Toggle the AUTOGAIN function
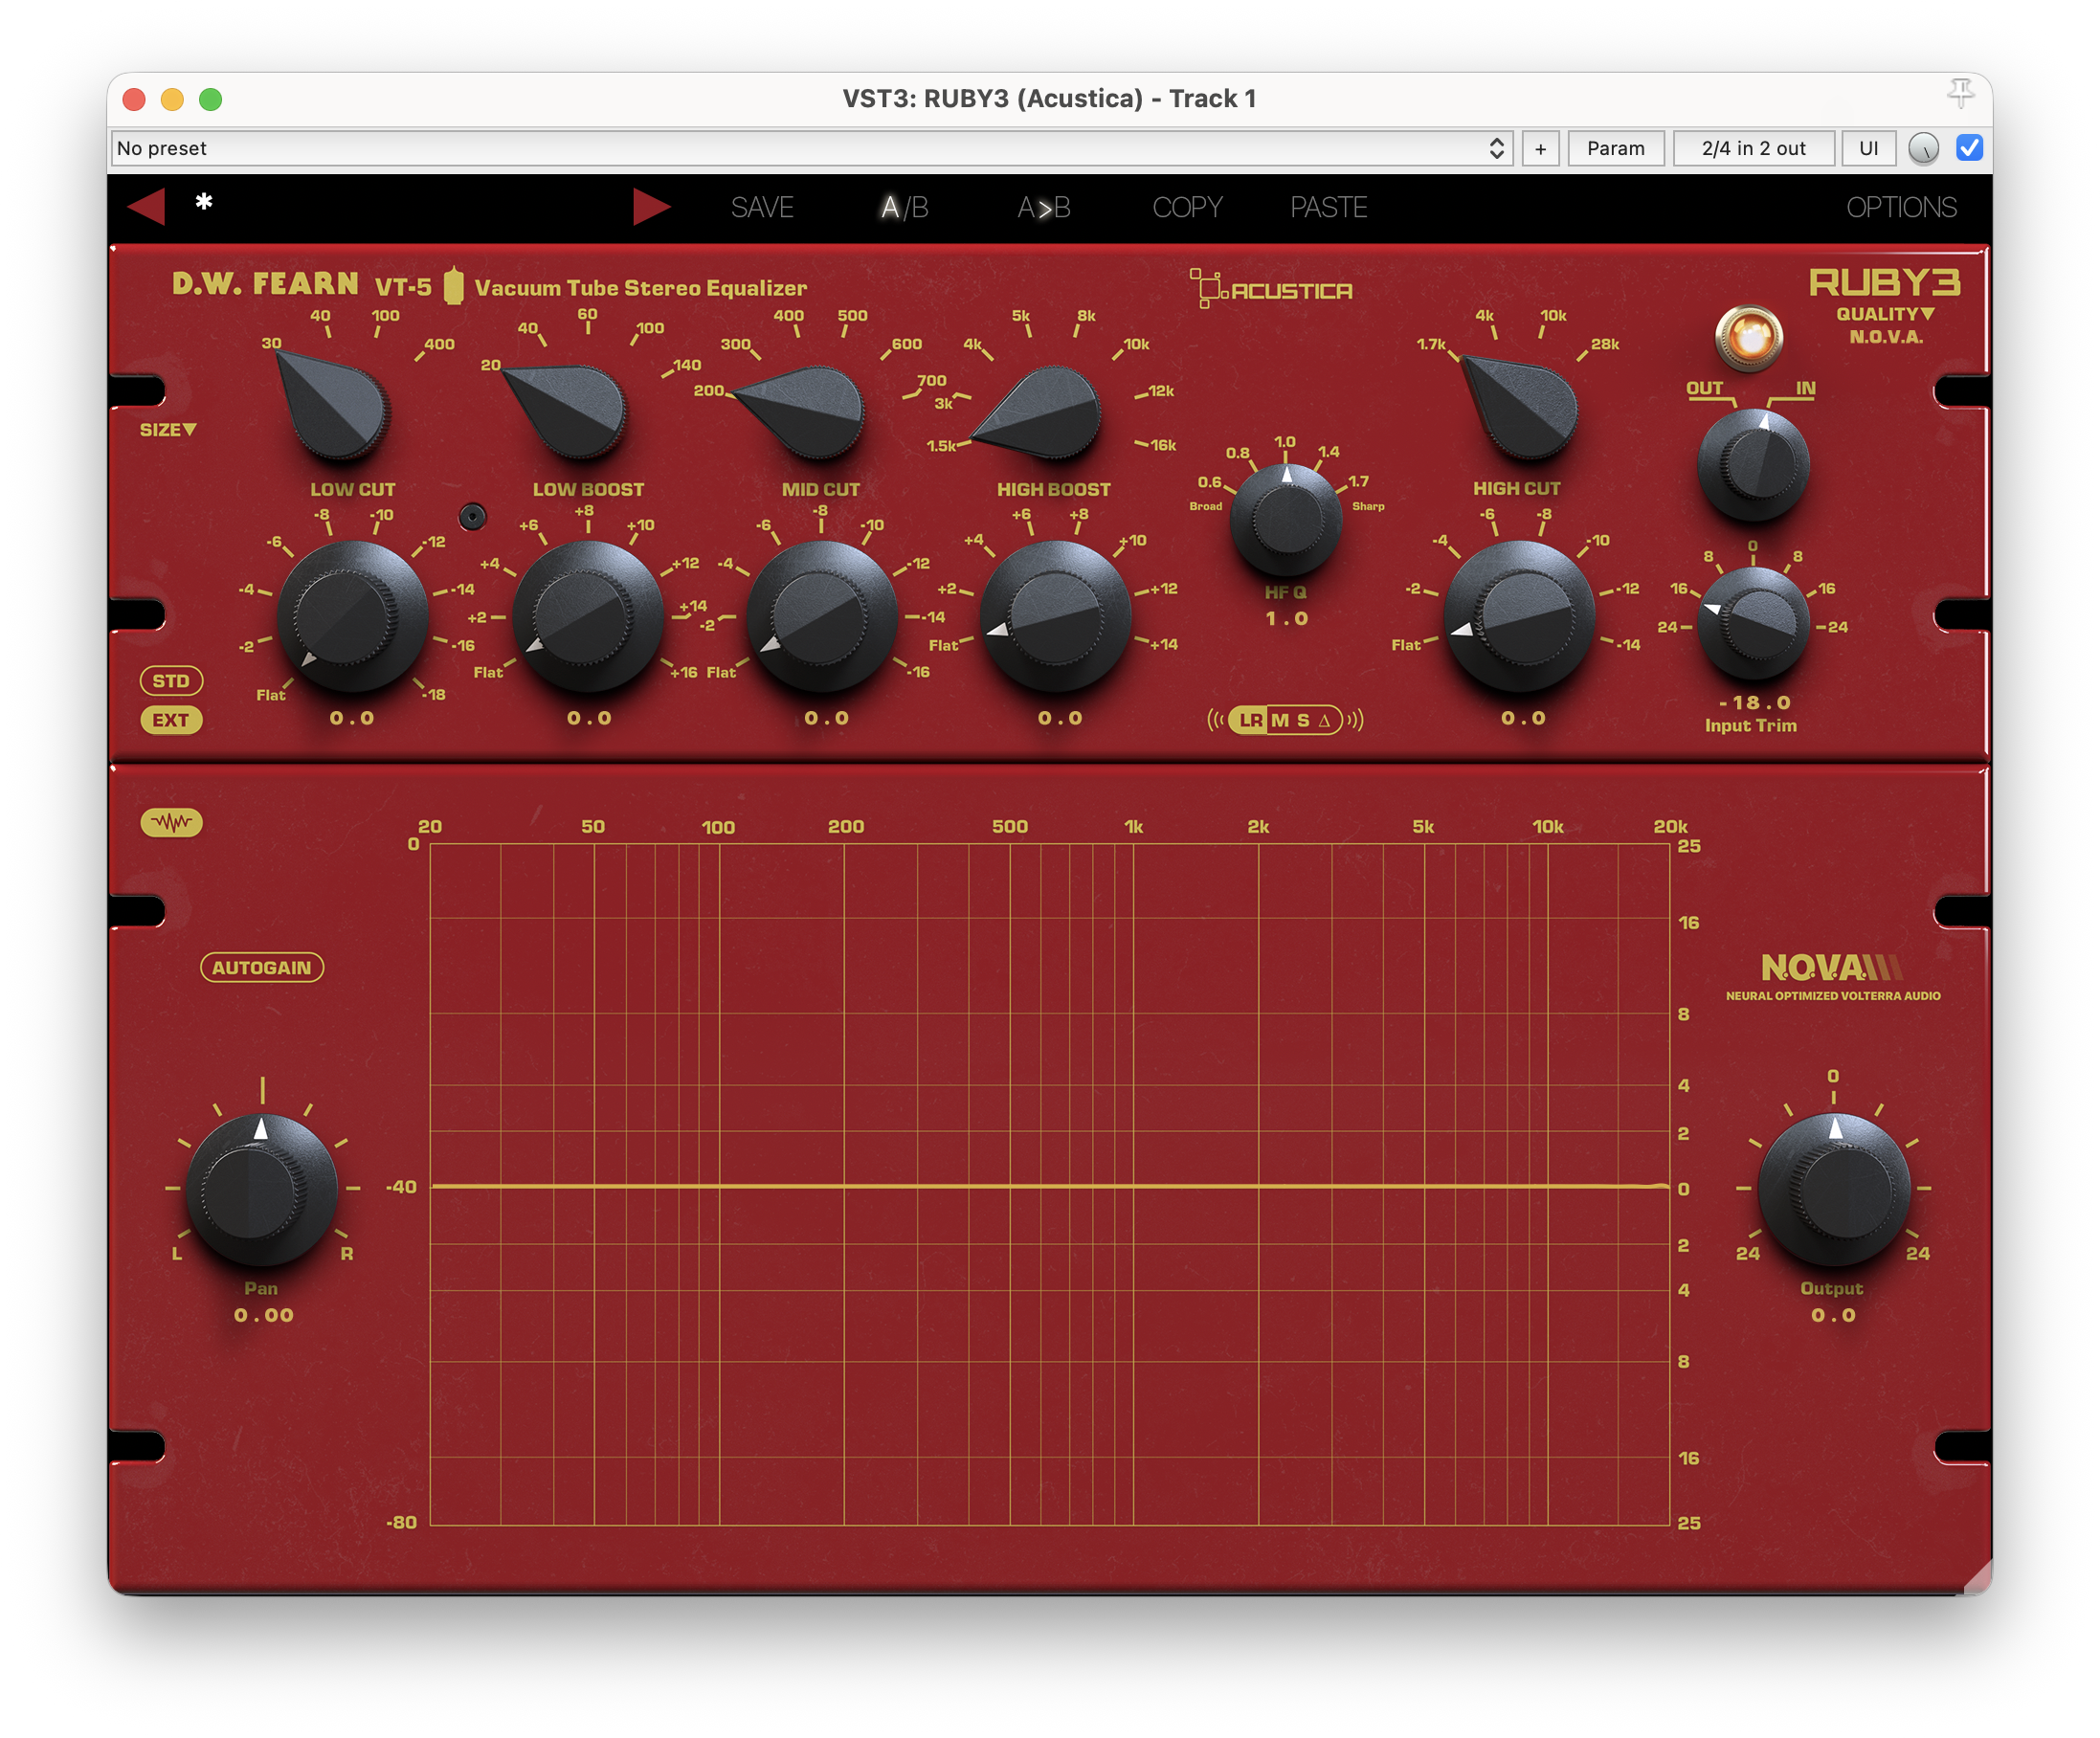 coord(263,967)
